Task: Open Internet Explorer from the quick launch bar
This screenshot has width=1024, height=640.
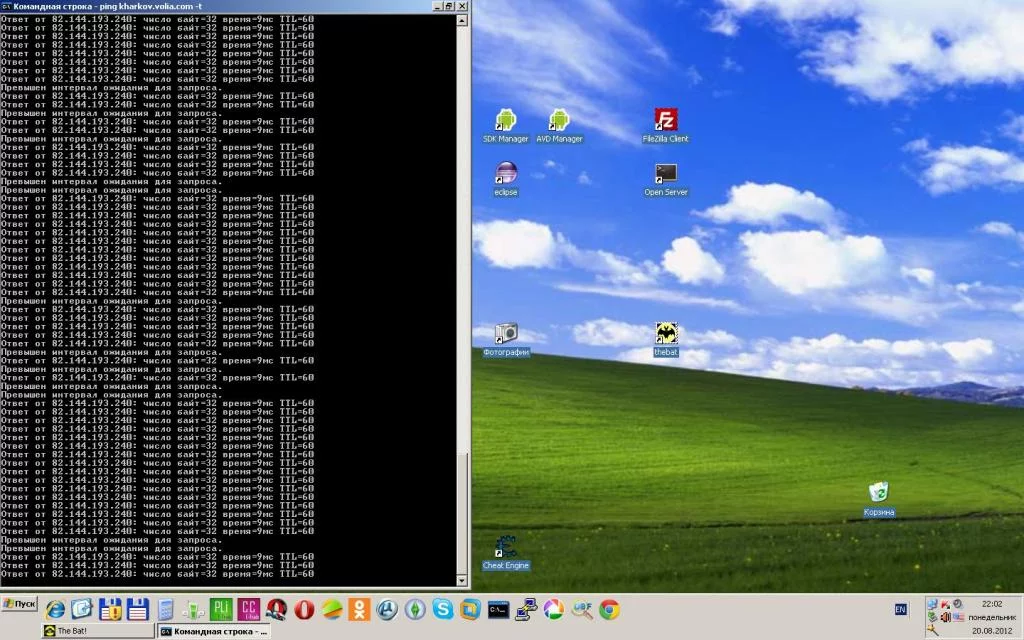Action: coord(57,608)
